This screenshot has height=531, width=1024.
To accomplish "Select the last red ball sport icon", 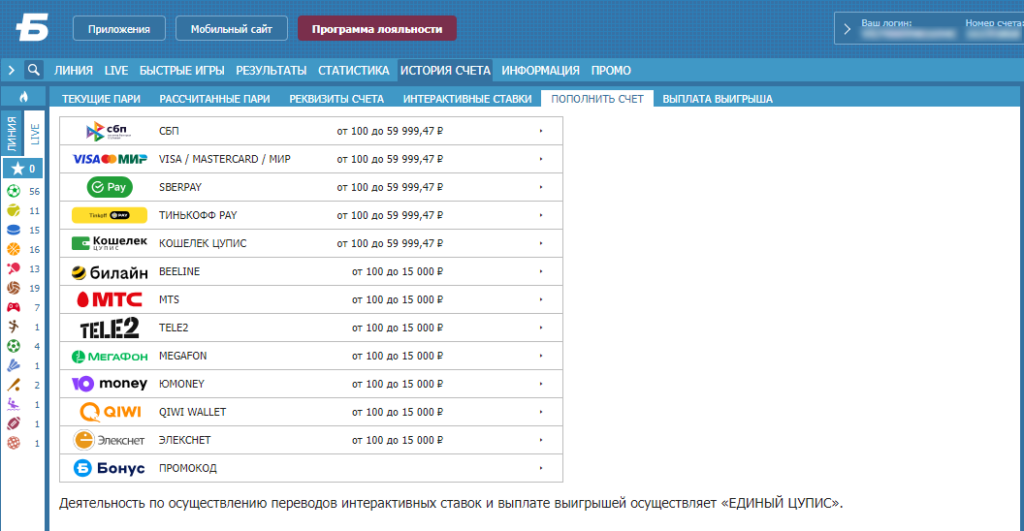I will pos(14,443).
